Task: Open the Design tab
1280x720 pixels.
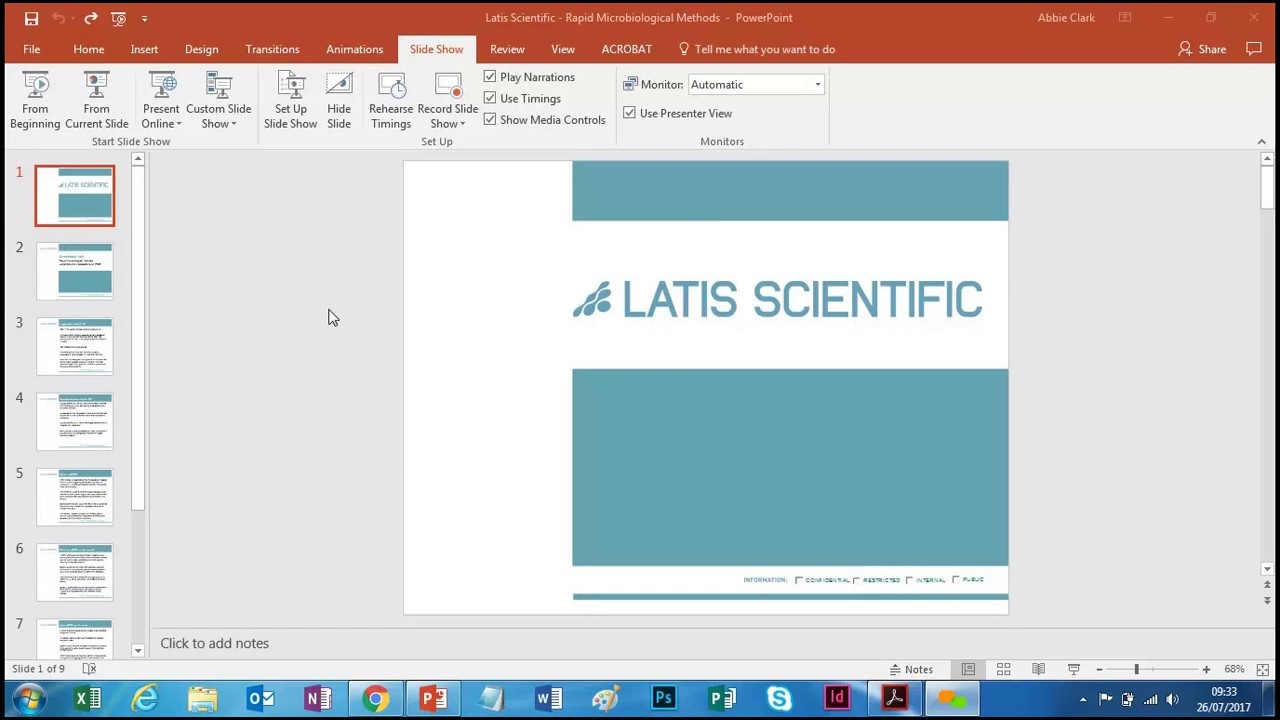Action: [201, 49]
